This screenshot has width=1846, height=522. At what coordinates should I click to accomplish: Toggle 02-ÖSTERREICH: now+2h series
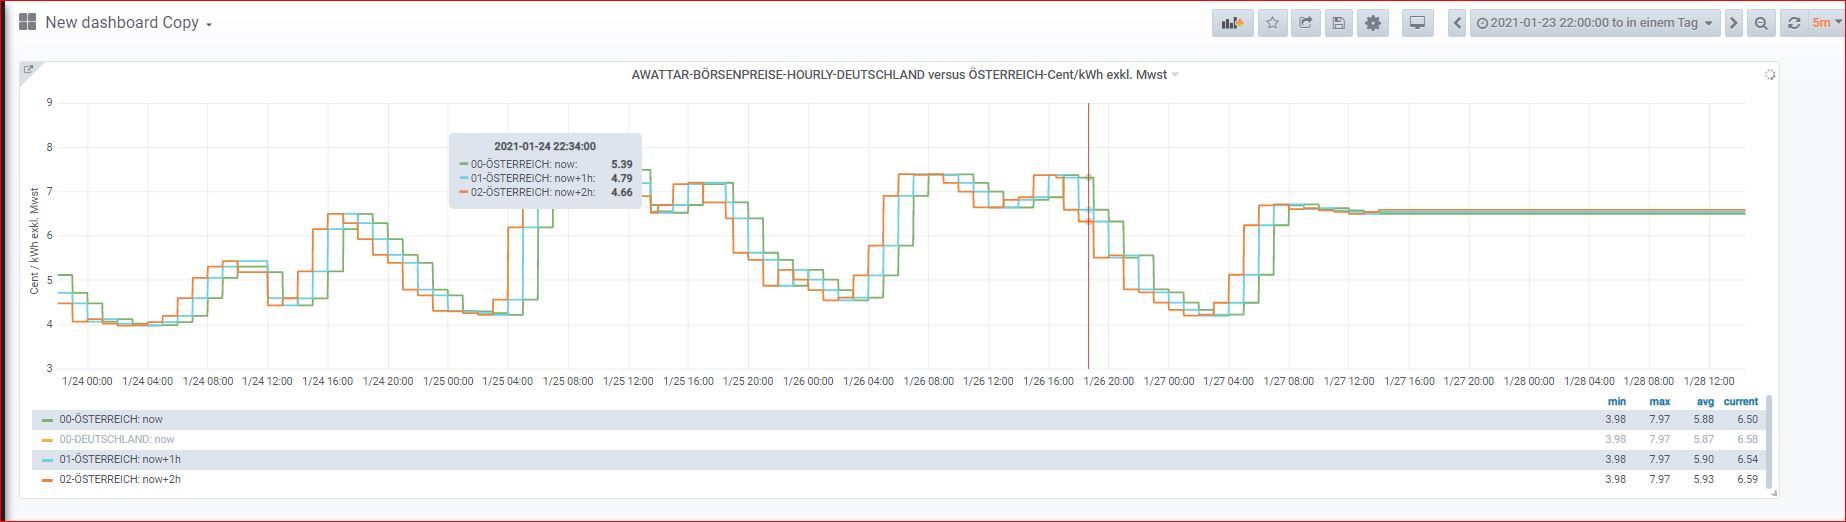(x=119, y=480)
